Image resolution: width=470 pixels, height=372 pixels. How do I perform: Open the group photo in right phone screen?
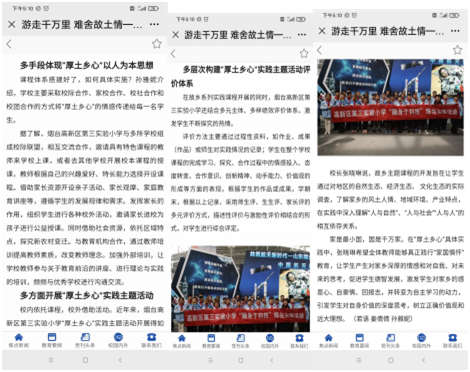(x=390, y=107)
